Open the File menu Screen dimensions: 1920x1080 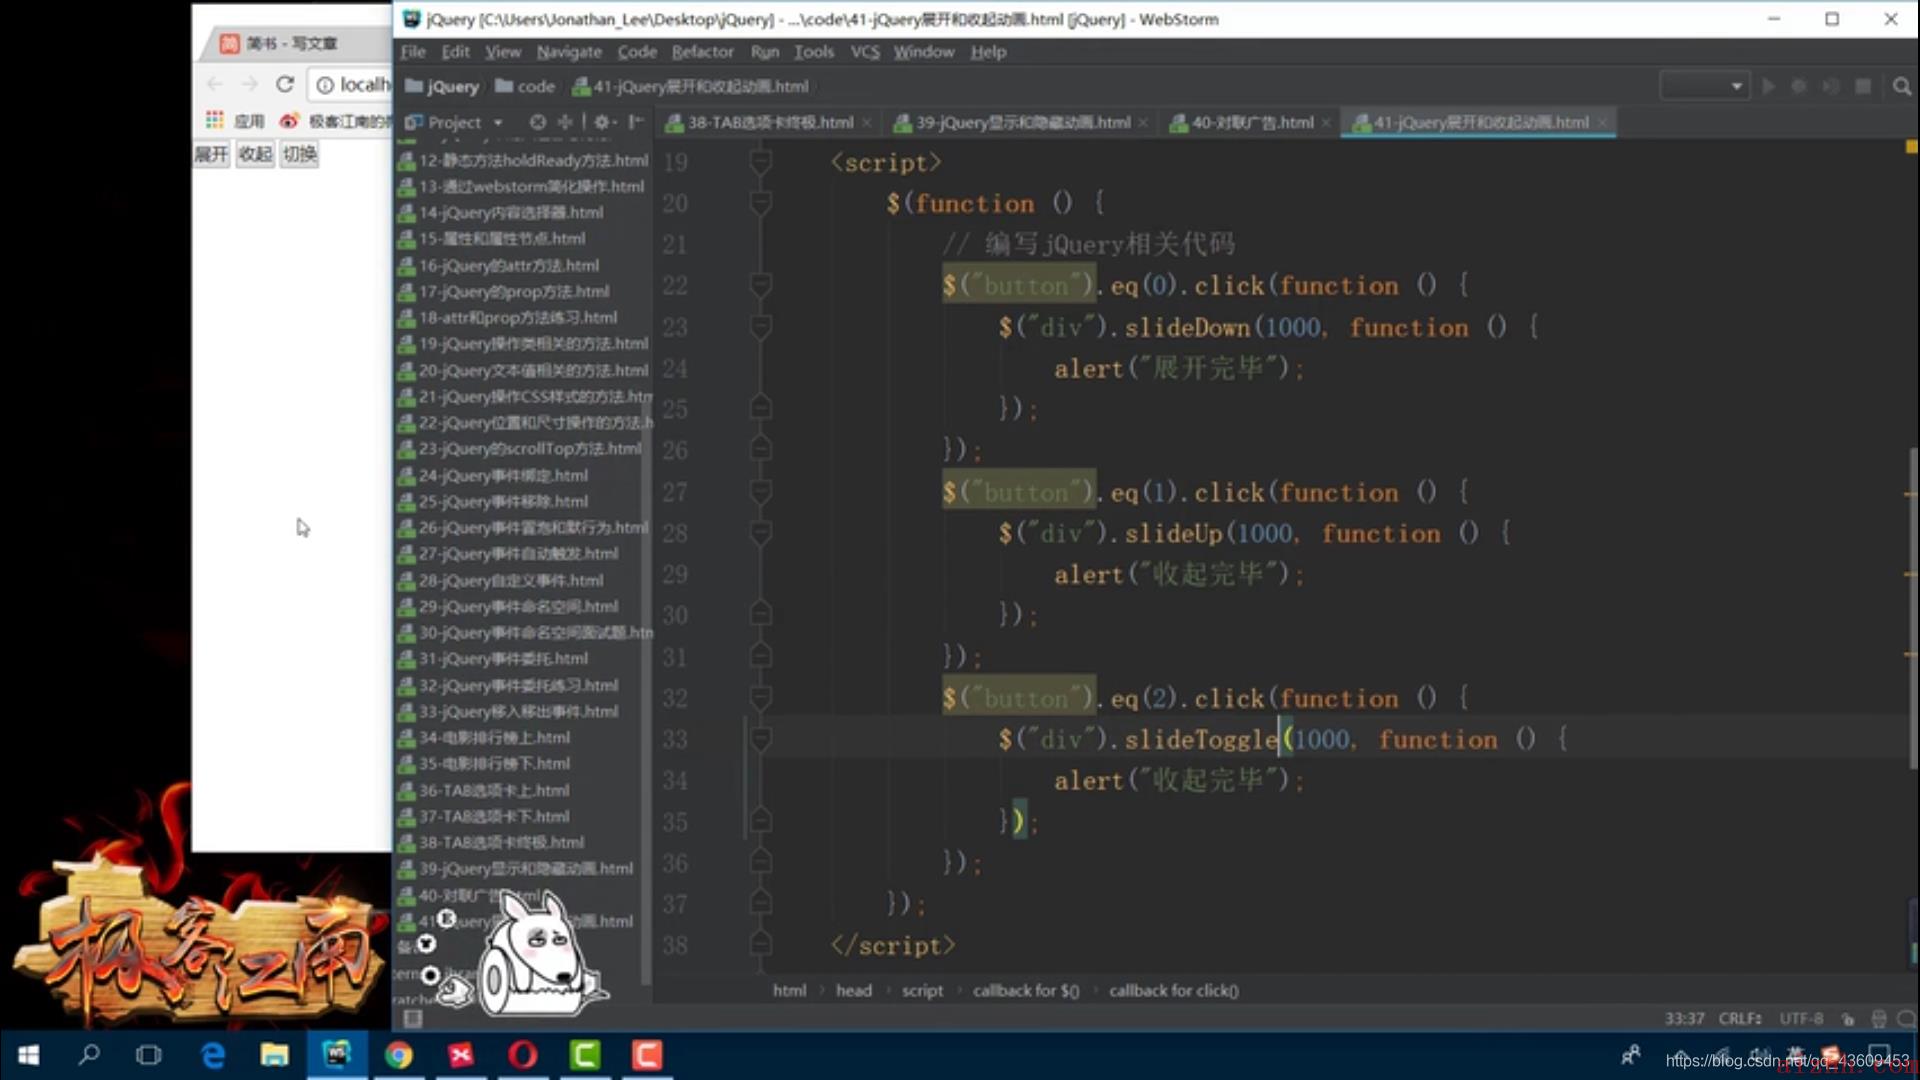[413, 52]
